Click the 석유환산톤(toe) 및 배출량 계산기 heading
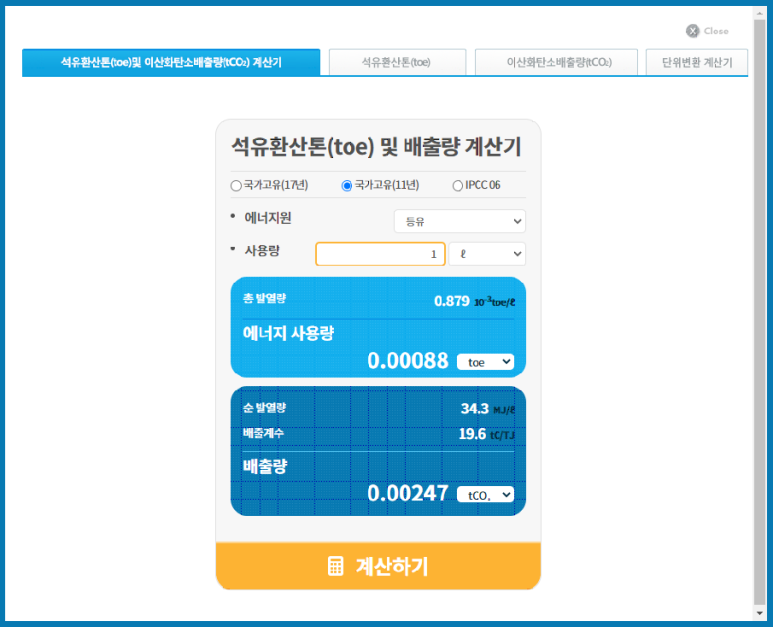 [376, 147]
